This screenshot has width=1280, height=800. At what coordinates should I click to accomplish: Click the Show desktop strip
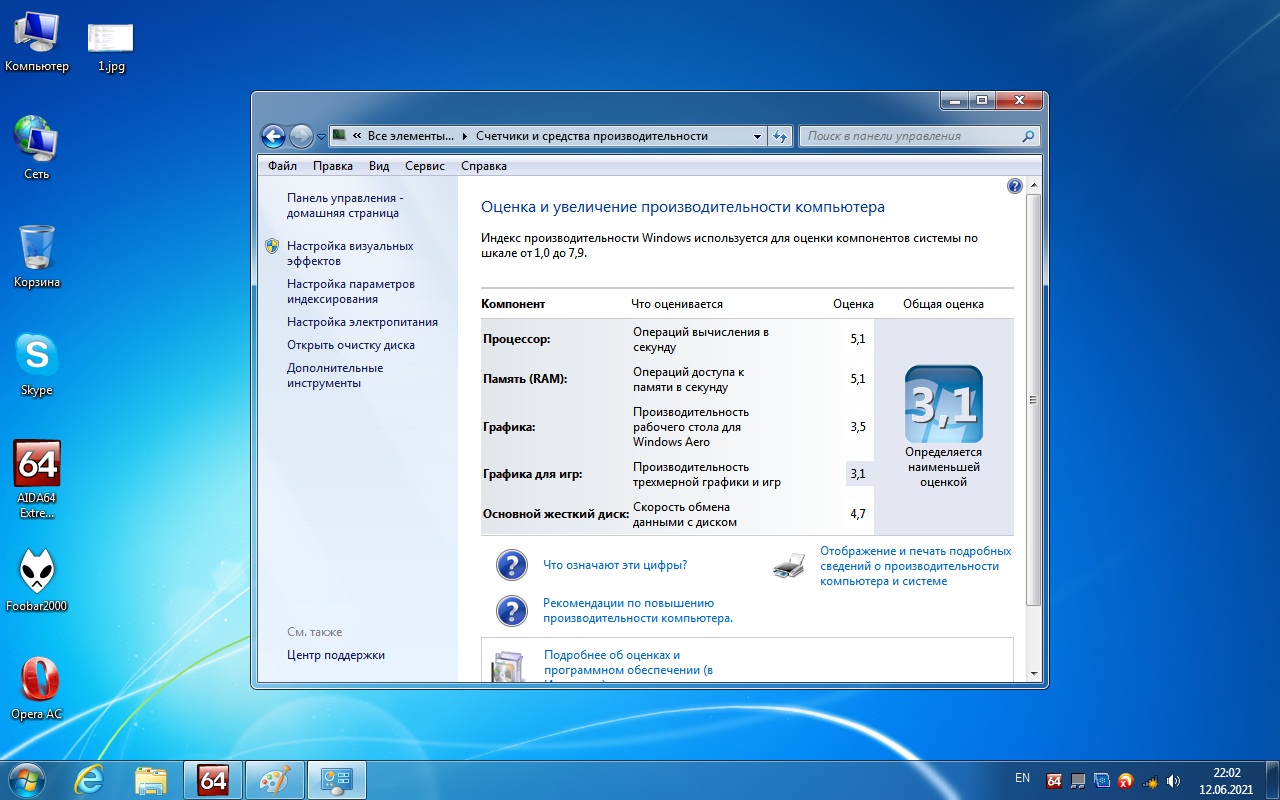click(x=1272, y=780)
